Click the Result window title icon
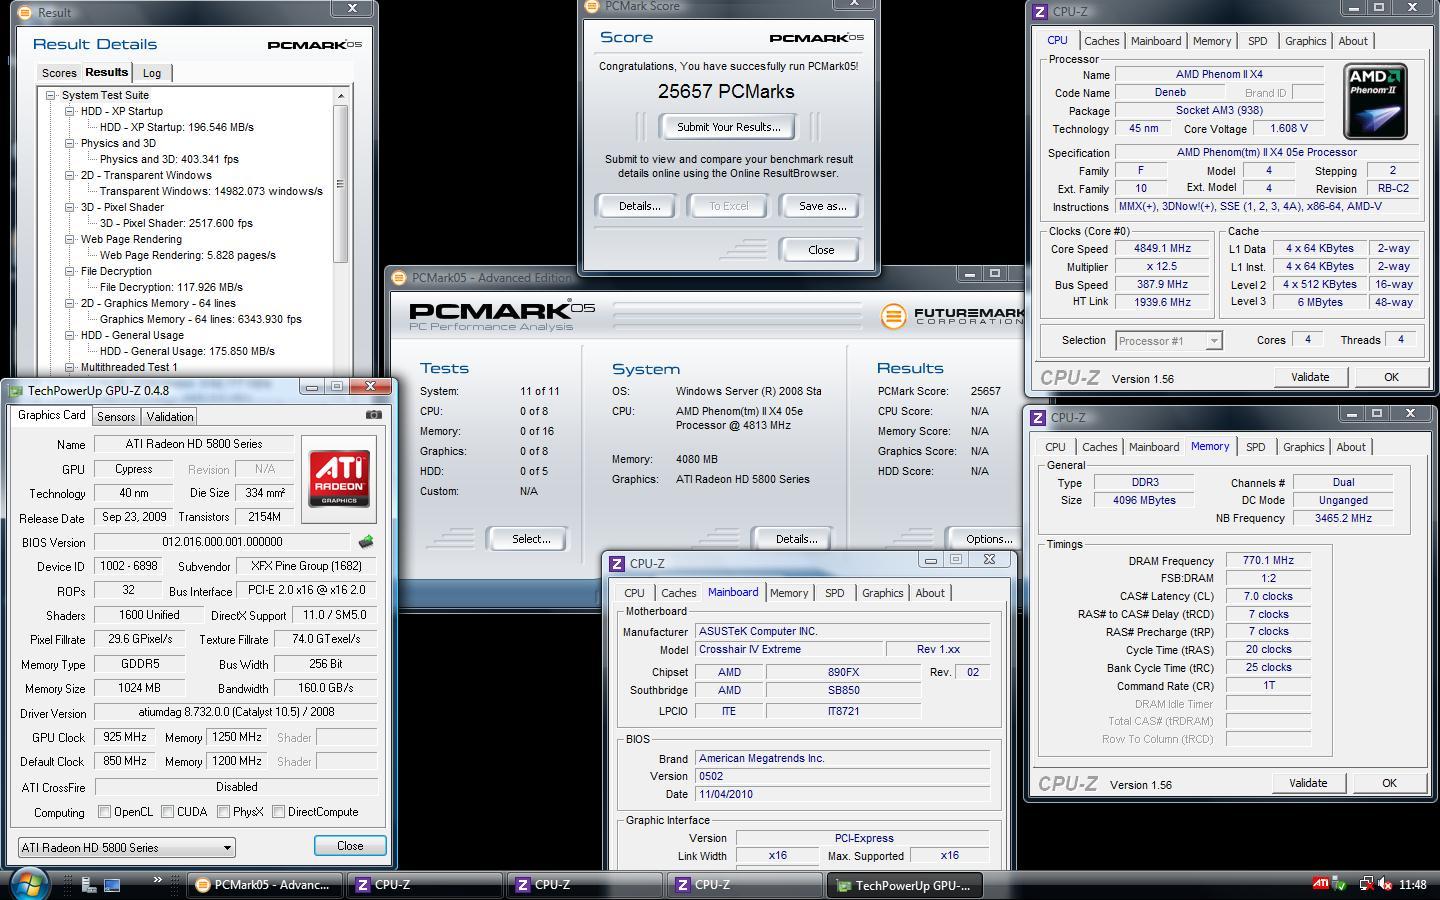This screenshot has width=1440, height=900. coord(27,12)
